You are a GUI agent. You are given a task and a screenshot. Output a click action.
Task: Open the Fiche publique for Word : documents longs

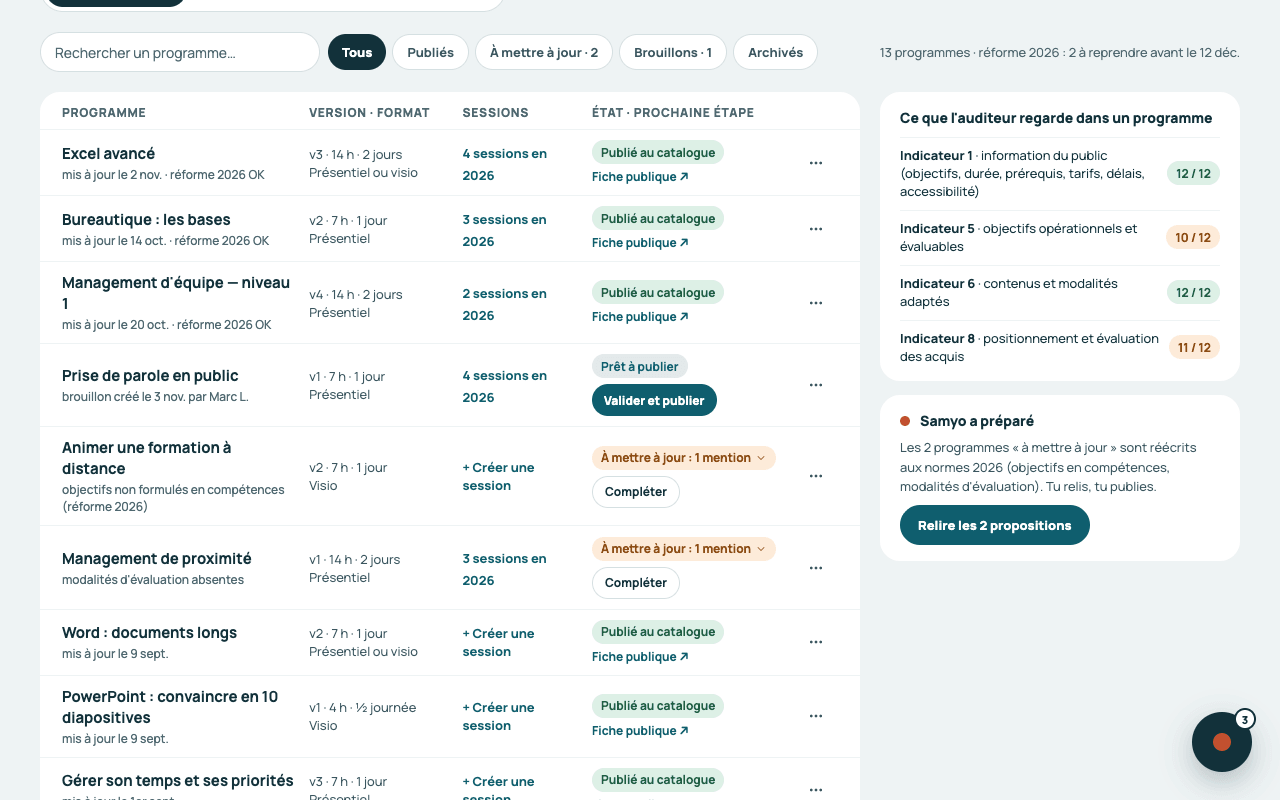pos(640,657)
